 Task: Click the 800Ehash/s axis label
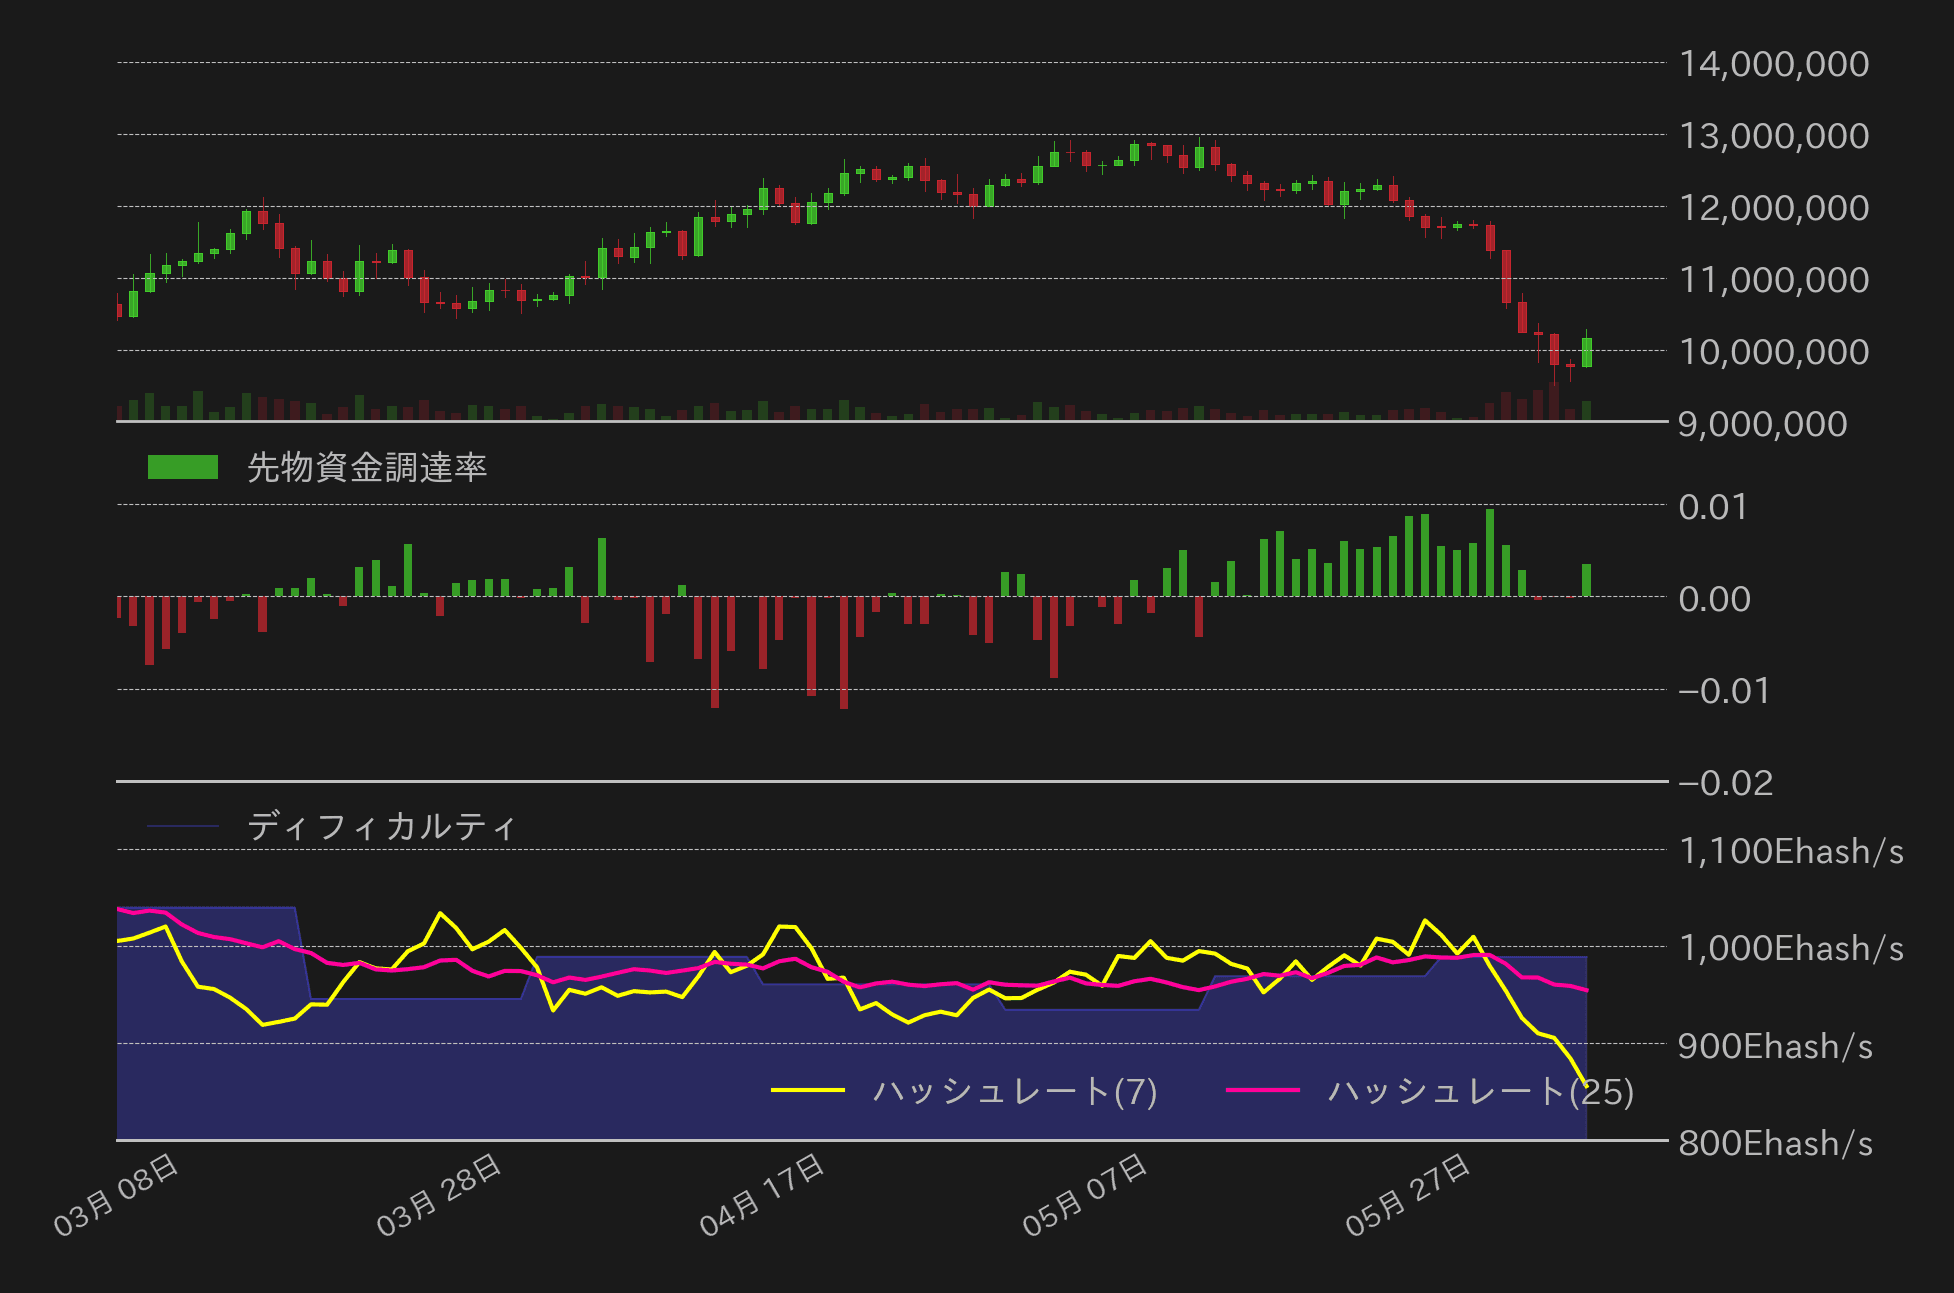click(x=1776, y=1143)
